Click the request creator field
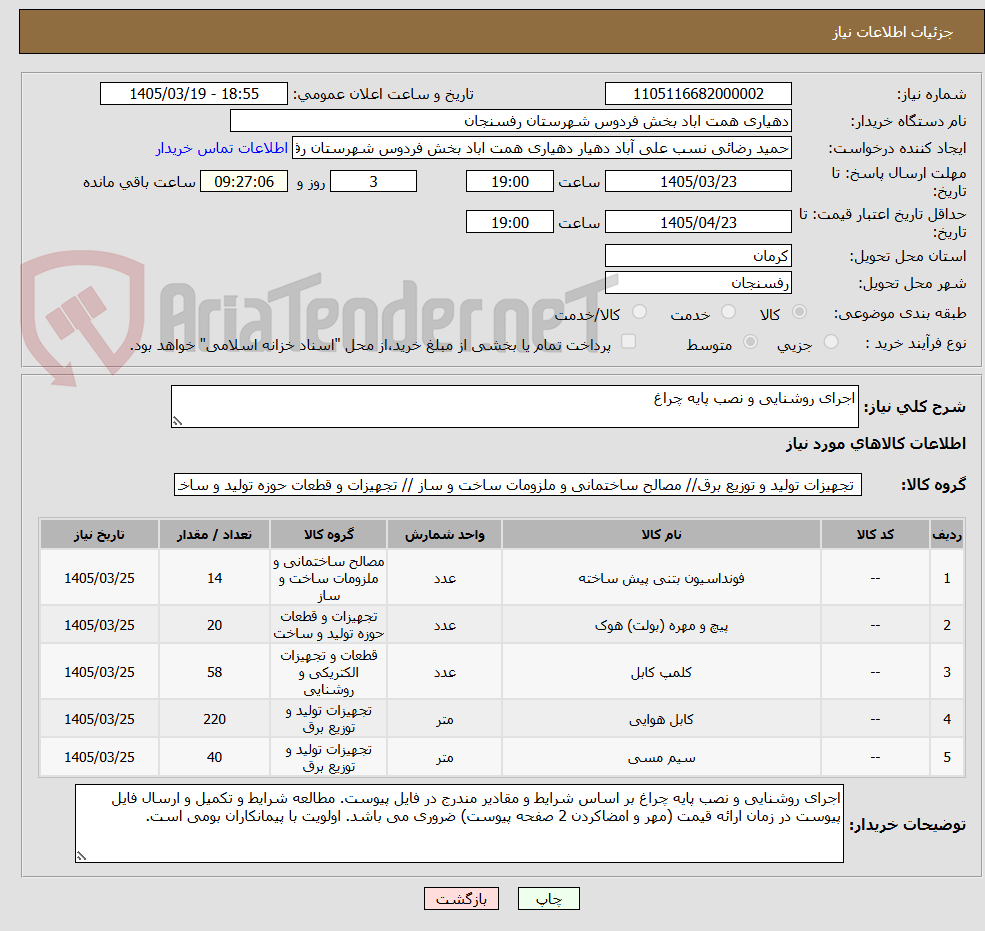The width and height of the screenshot is (985, 931). (x=541, y=148)
